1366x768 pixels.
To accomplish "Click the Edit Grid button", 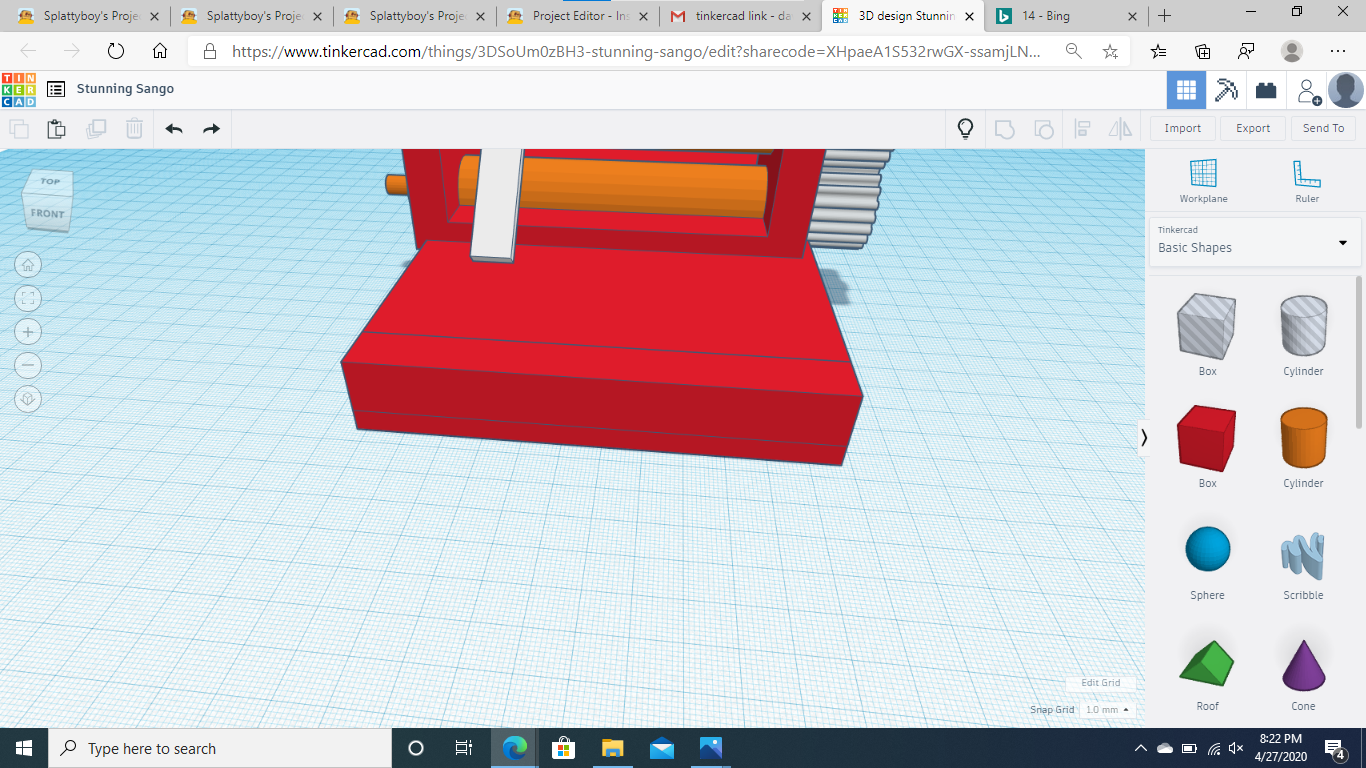I will tap(1100, 683).
